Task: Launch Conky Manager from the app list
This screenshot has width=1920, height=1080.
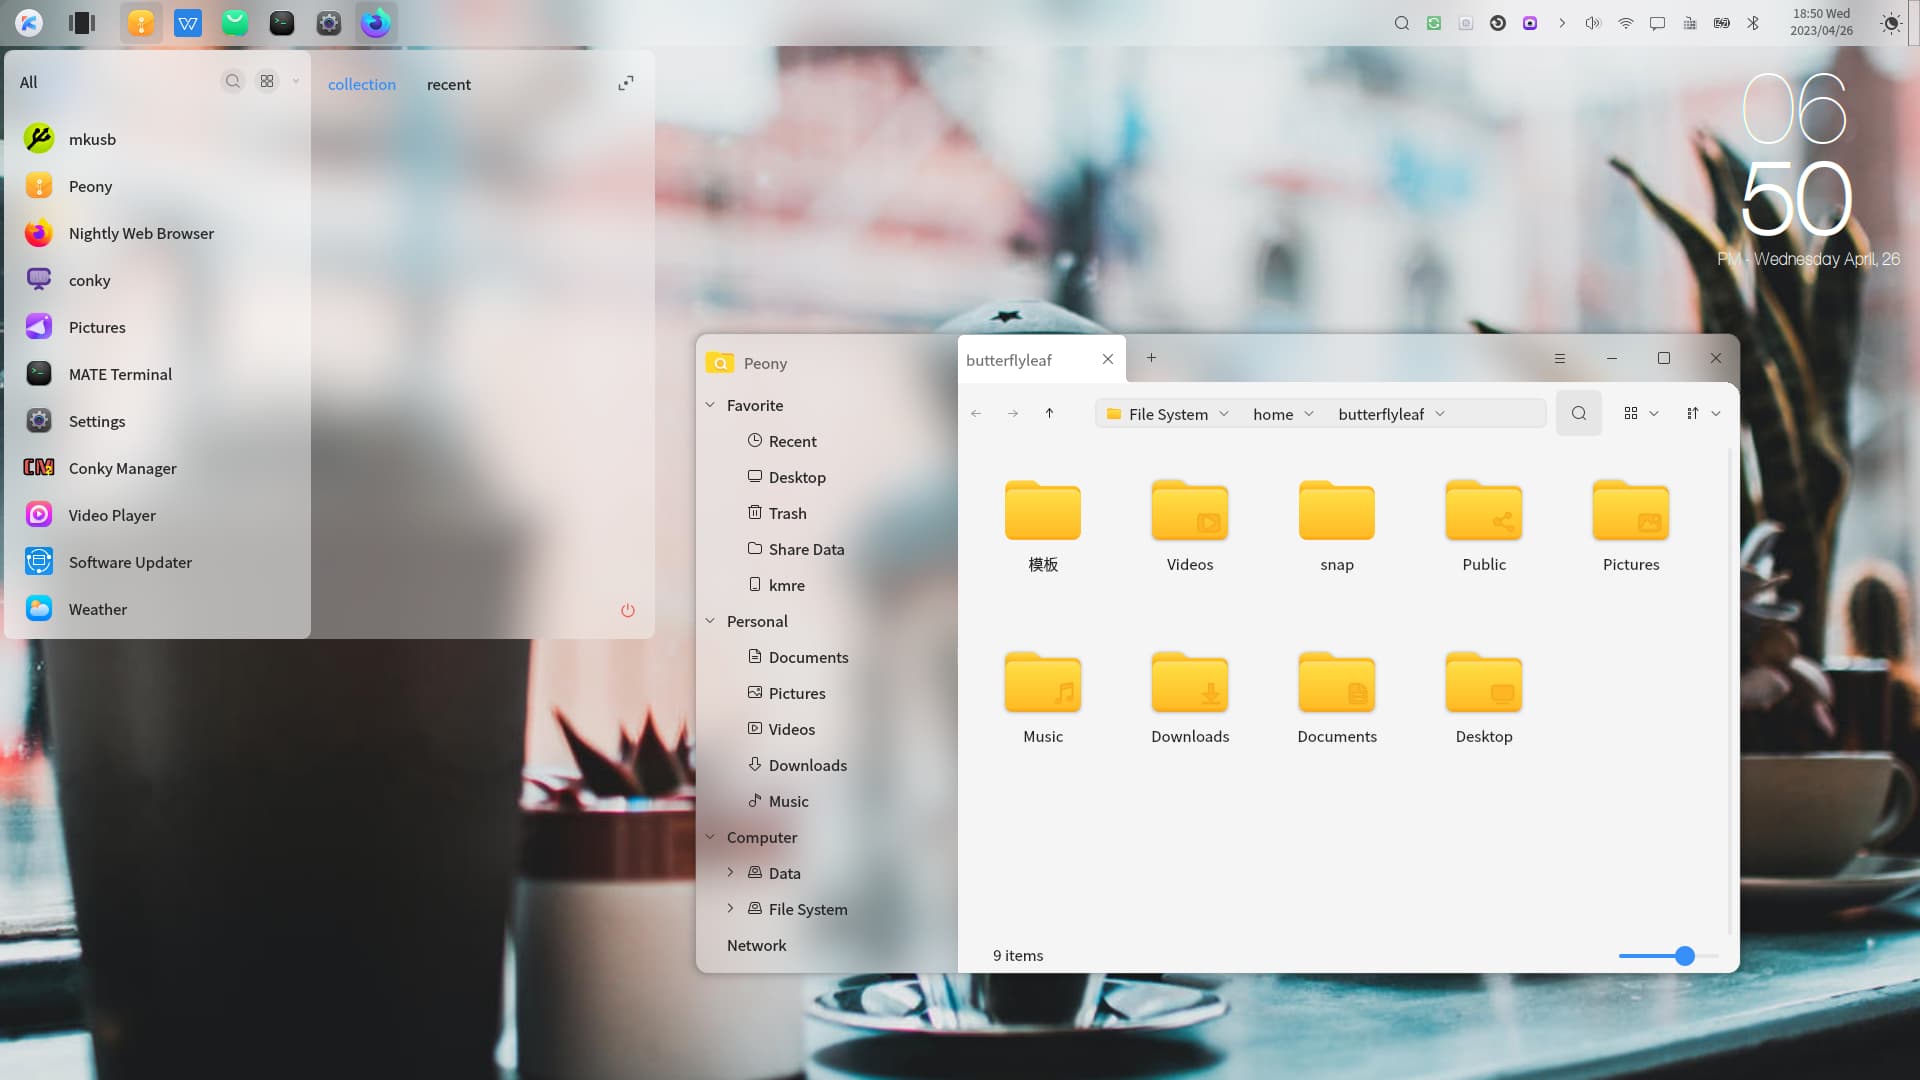Action: pos(122,468)
